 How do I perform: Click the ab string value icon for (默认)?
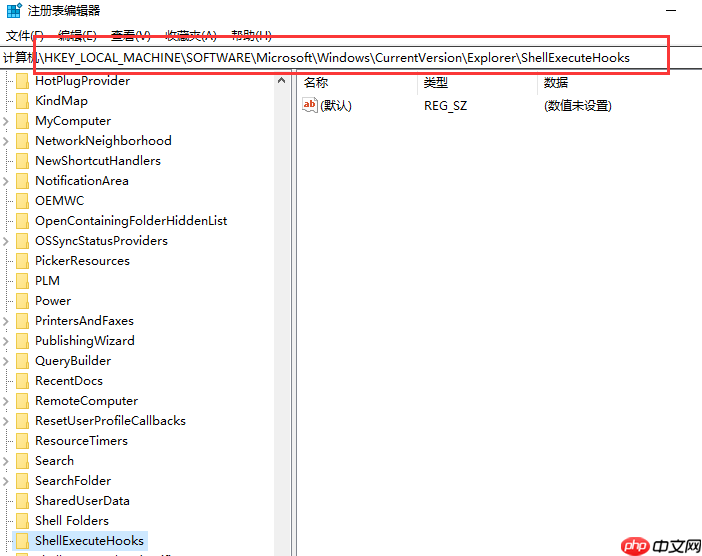[309, 105]
